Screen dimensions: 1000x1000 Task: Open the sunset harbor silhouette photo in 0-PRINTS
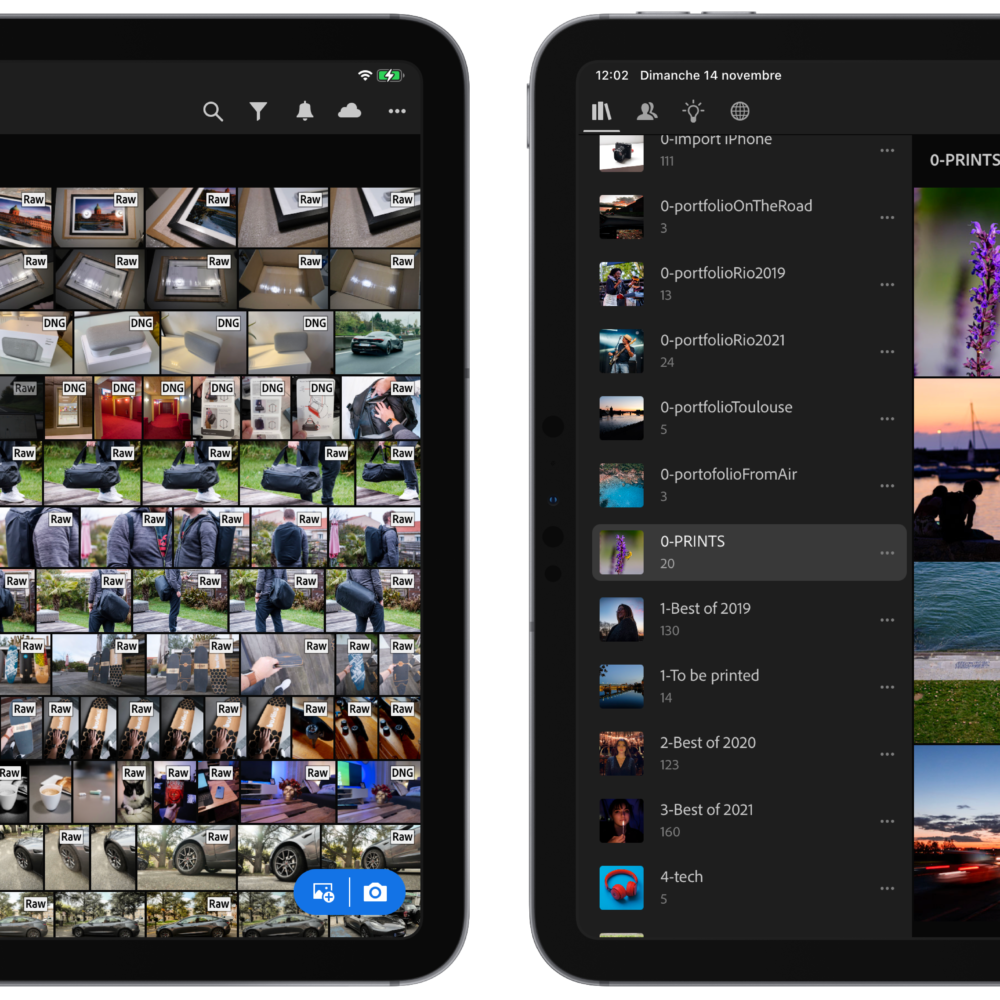pos(957,470)
